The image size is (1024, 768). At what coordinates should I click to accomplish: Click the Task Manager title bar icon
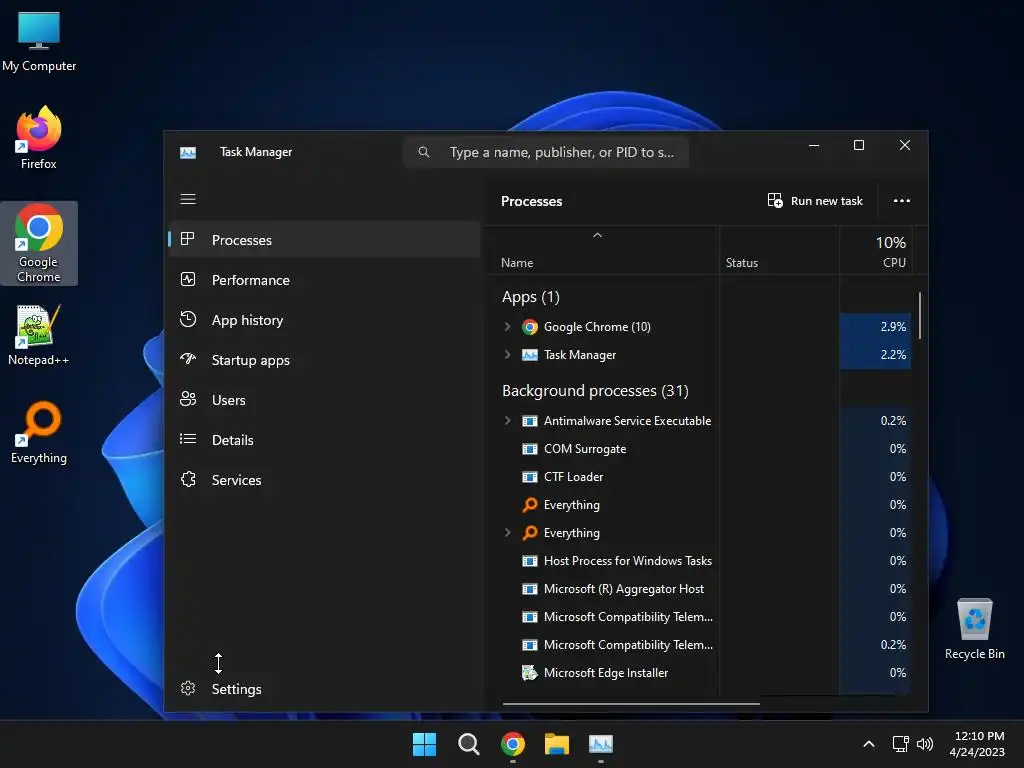(187, 153)
